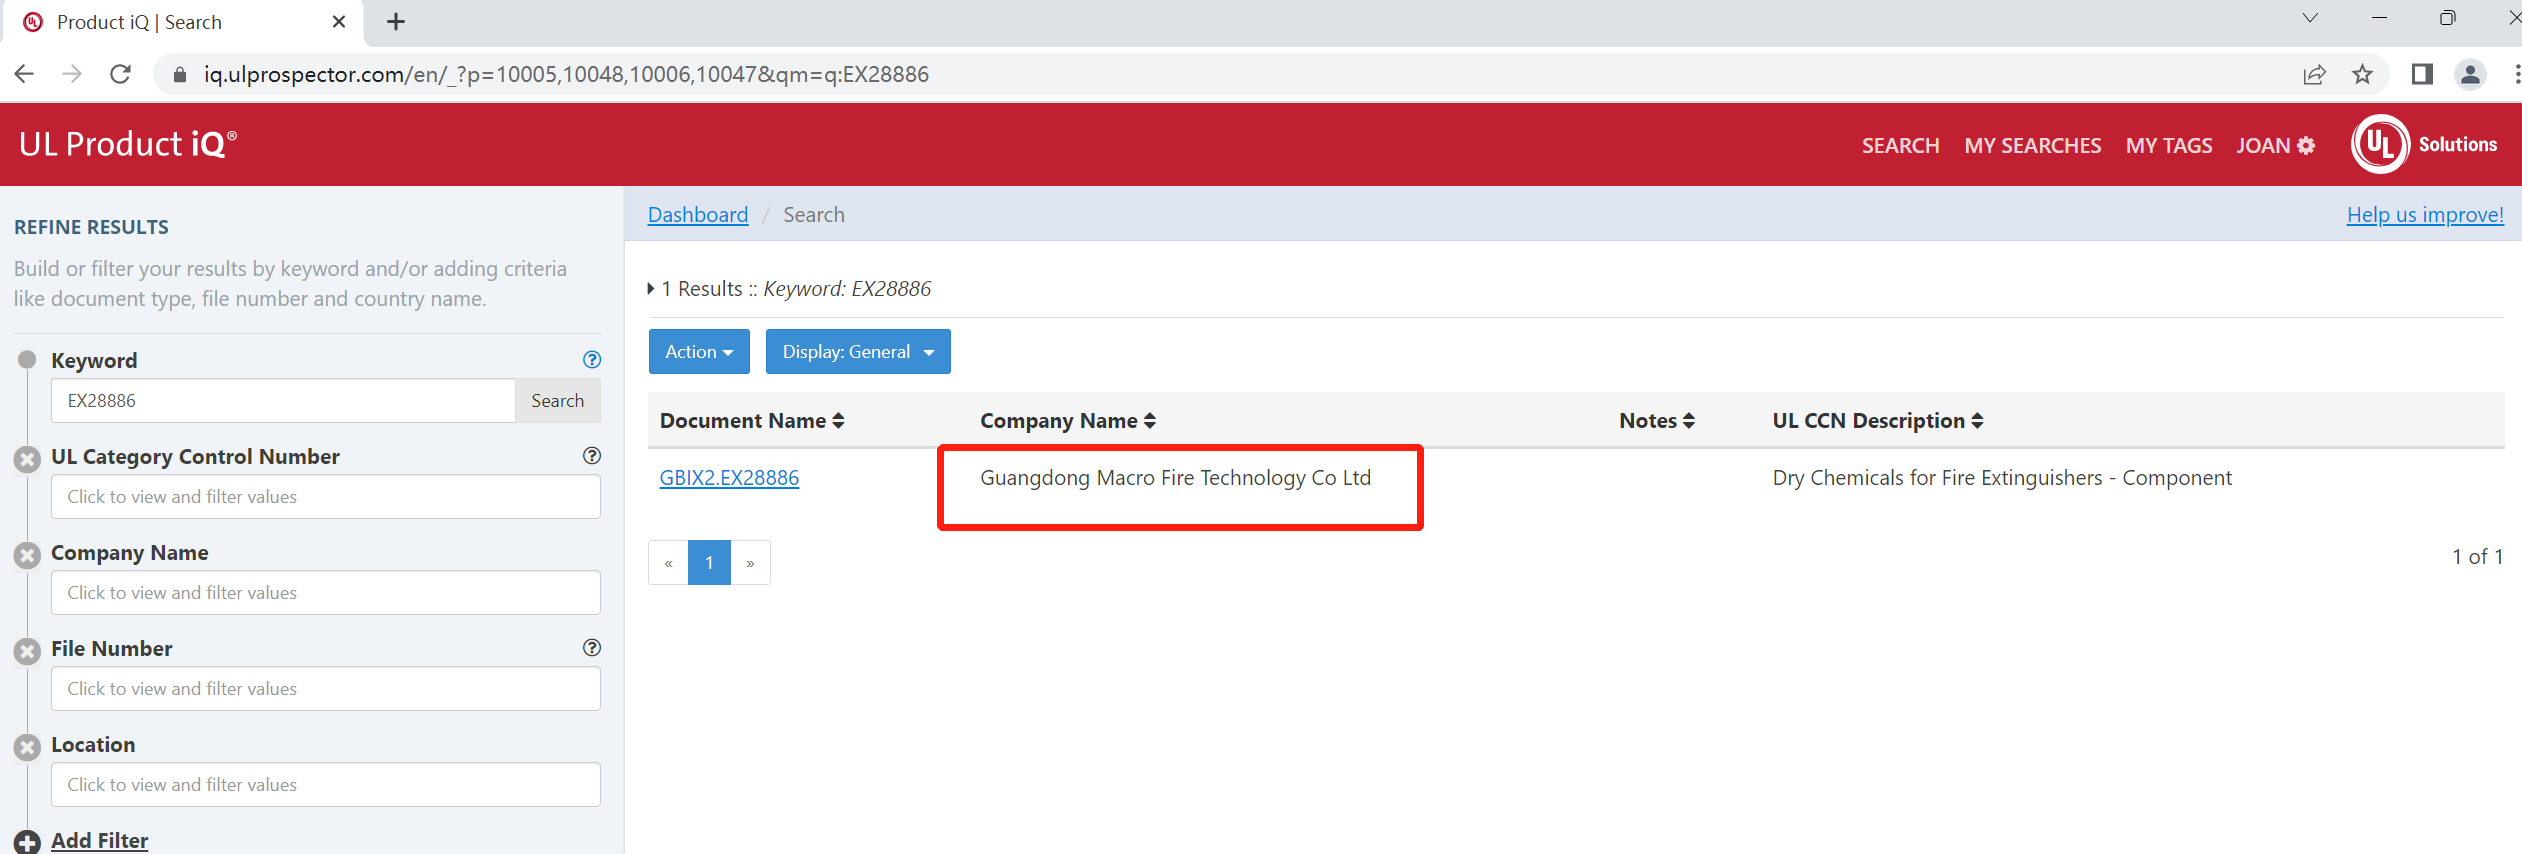Open the GBIX2.EX28886 document link
Image resolution: width=2522 pixels, height=854 pixels.
click(729, 478)
